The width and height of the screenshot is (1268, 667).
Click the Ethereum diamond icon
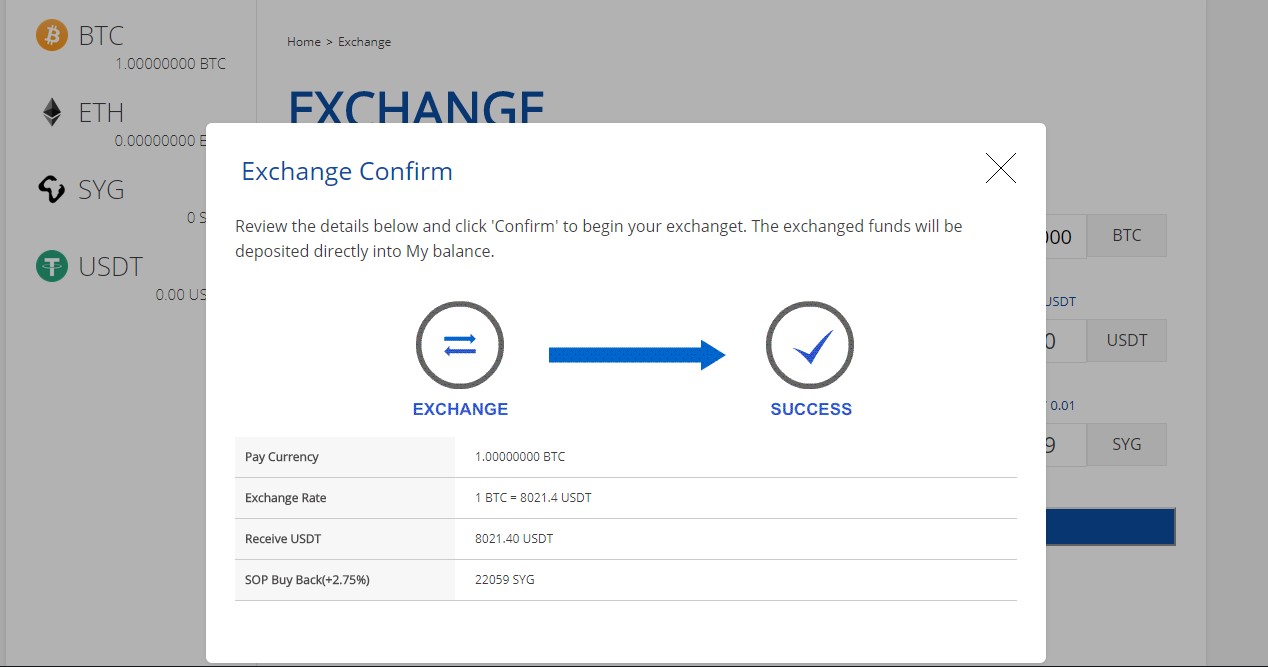[x=51, y=112]
